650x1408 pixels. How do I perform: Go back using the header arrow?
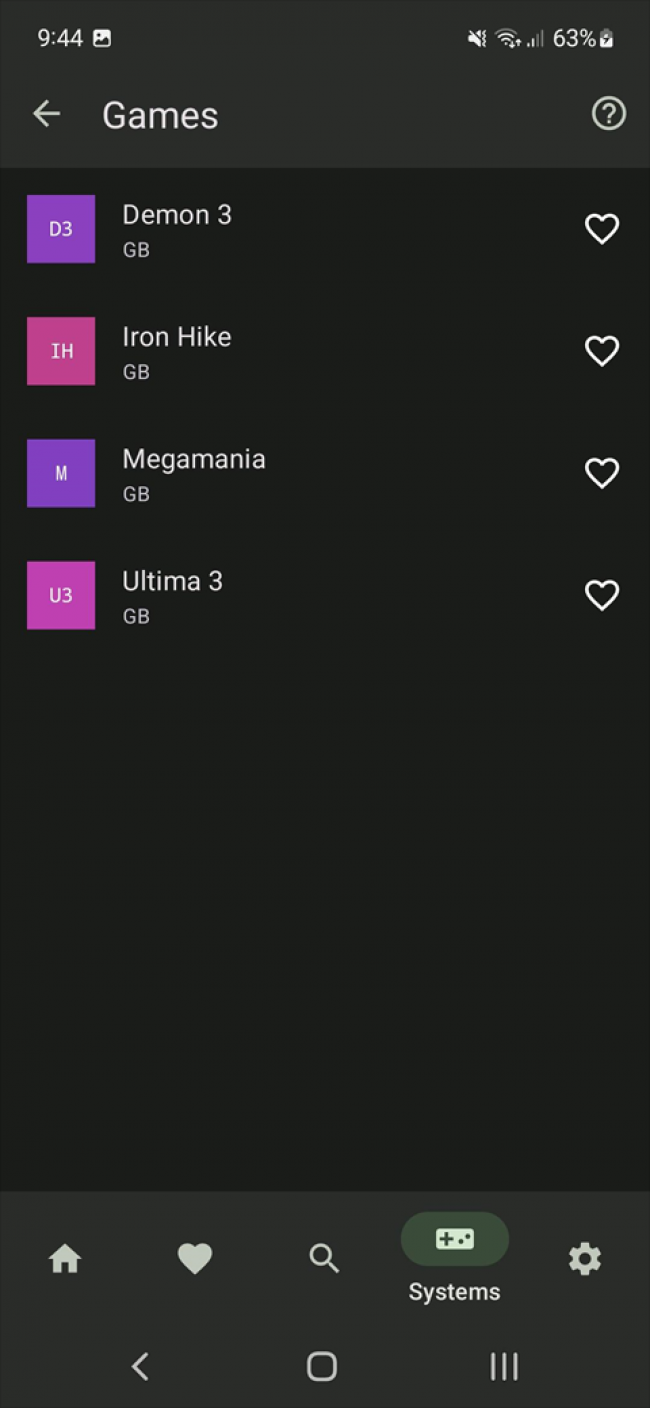click(47, 114)
